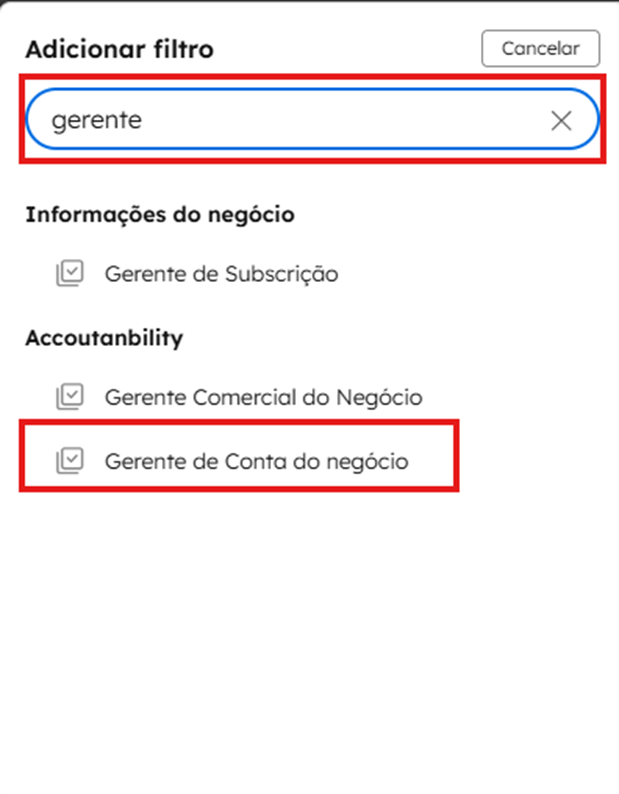This screenshot has height=794, width=619.
Task: Click the word negócio in the Conta option
Action: 370,461
